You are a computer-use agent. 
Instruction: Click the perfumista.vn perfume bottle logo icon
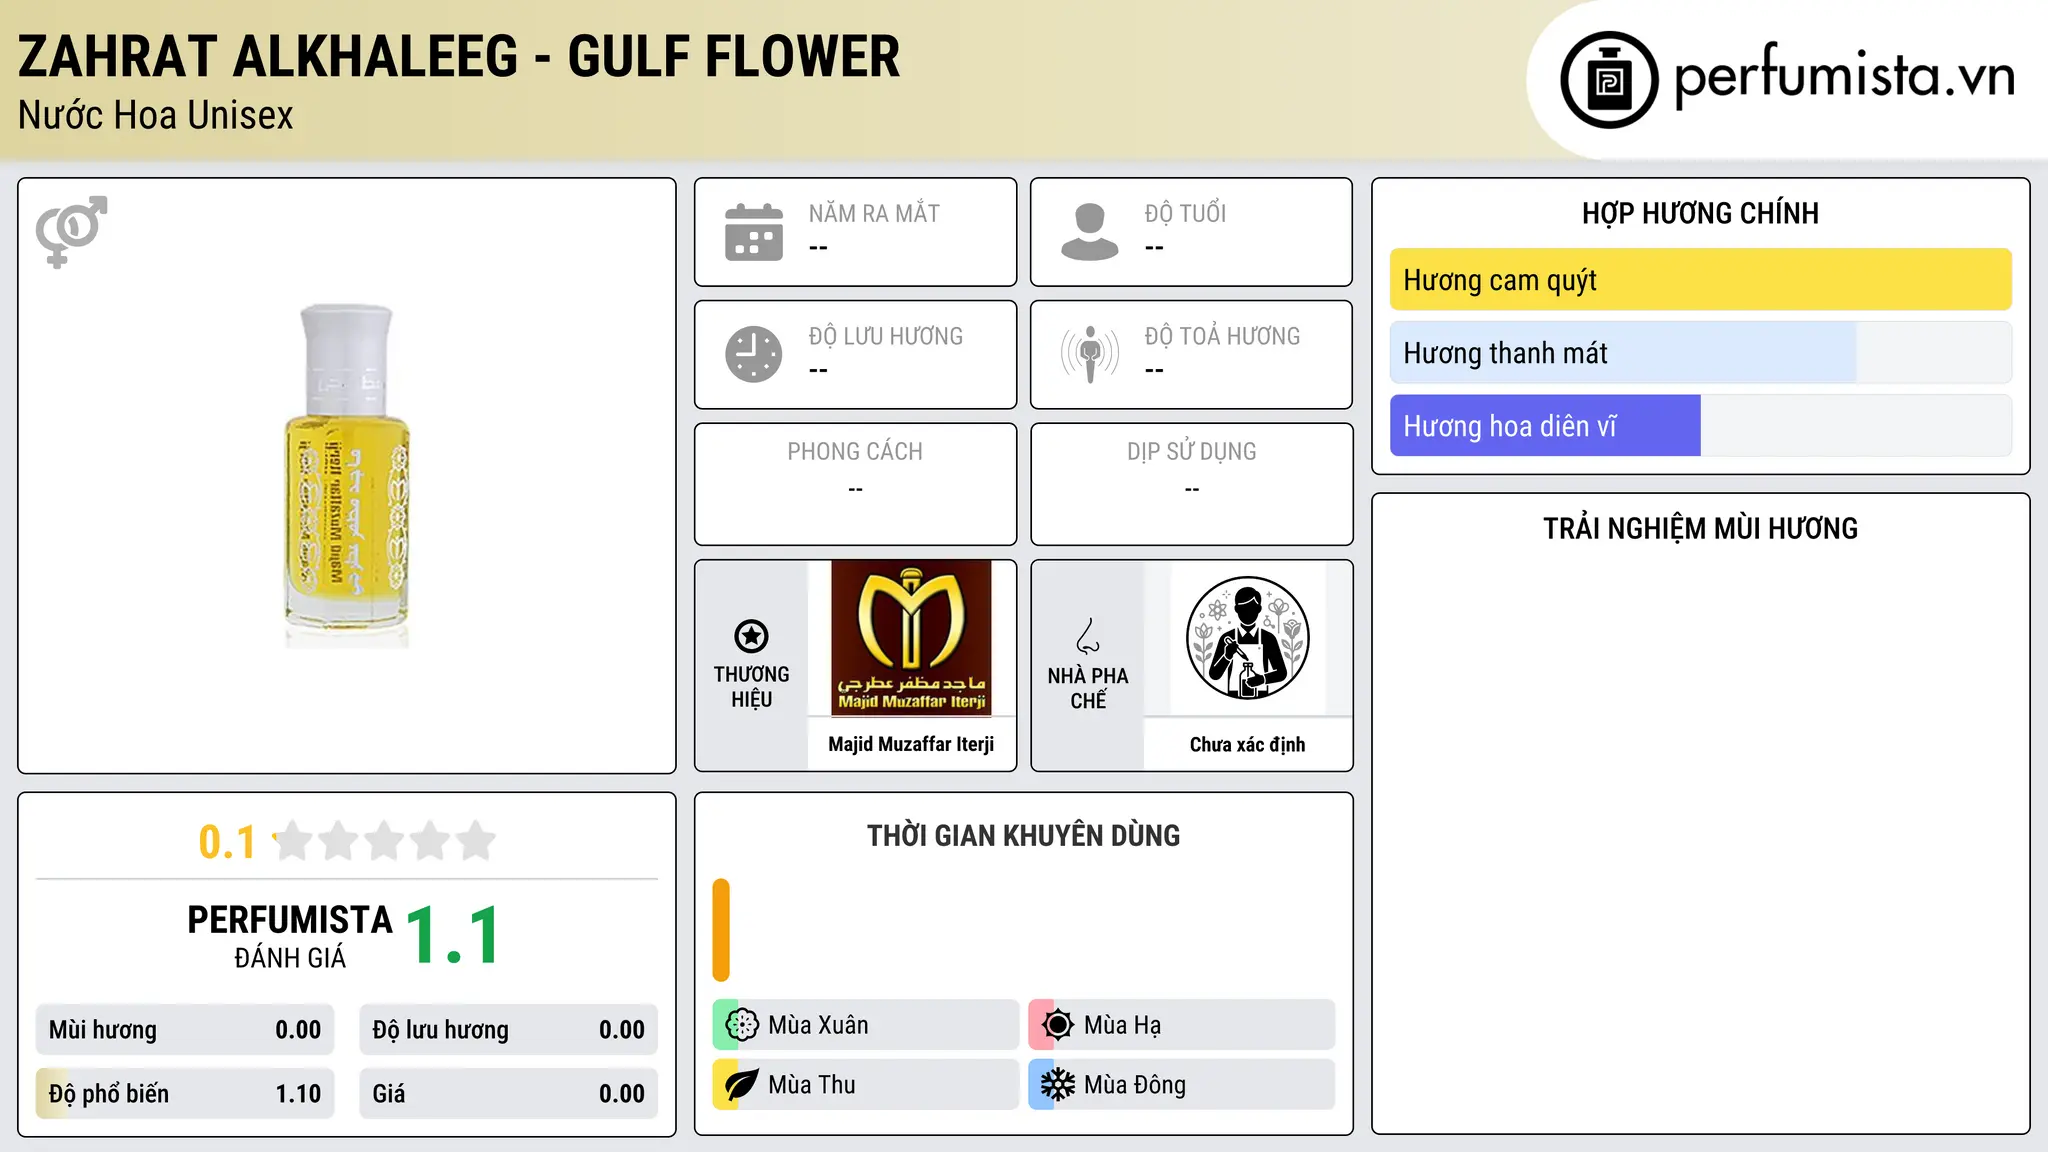pos(1609,80)
